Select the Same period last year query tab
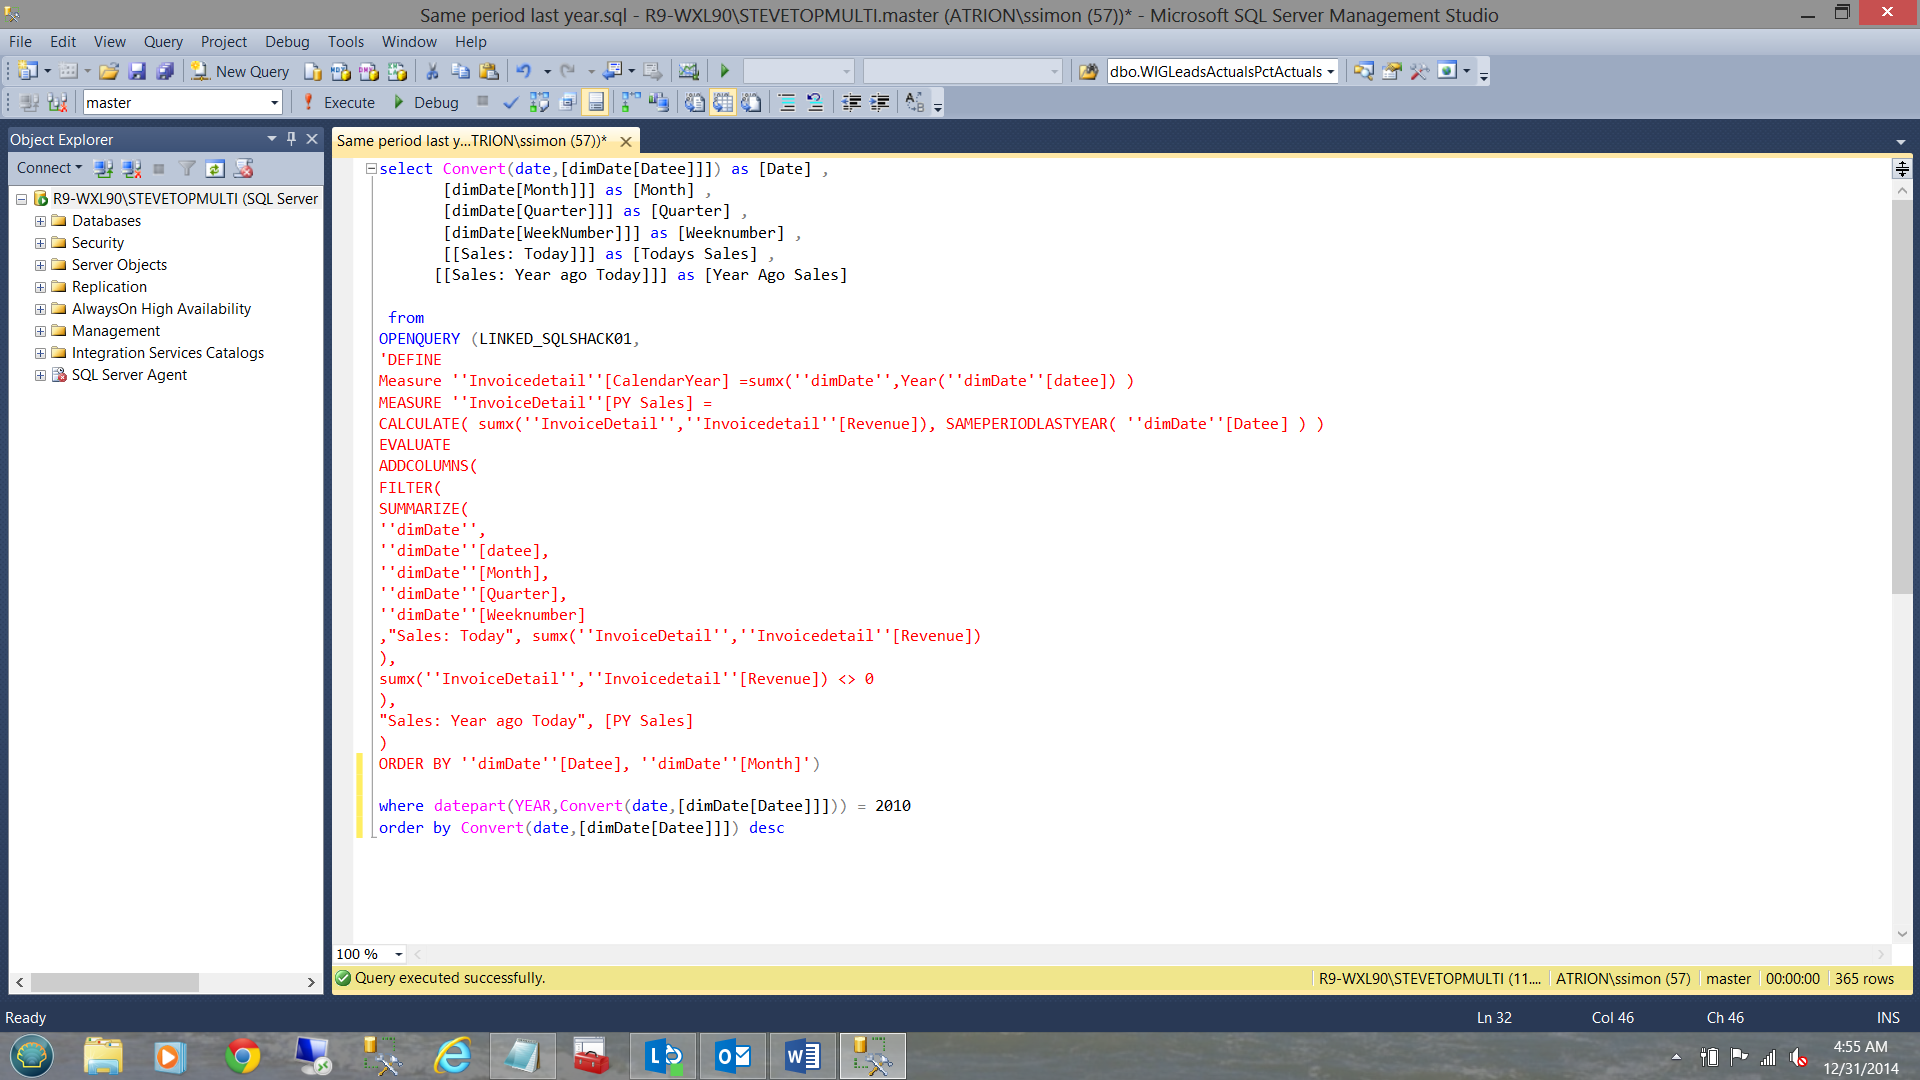Image resolution: width=1920 pixels, height=1080 pixels. pyautogui.click(x=471, y=141)
